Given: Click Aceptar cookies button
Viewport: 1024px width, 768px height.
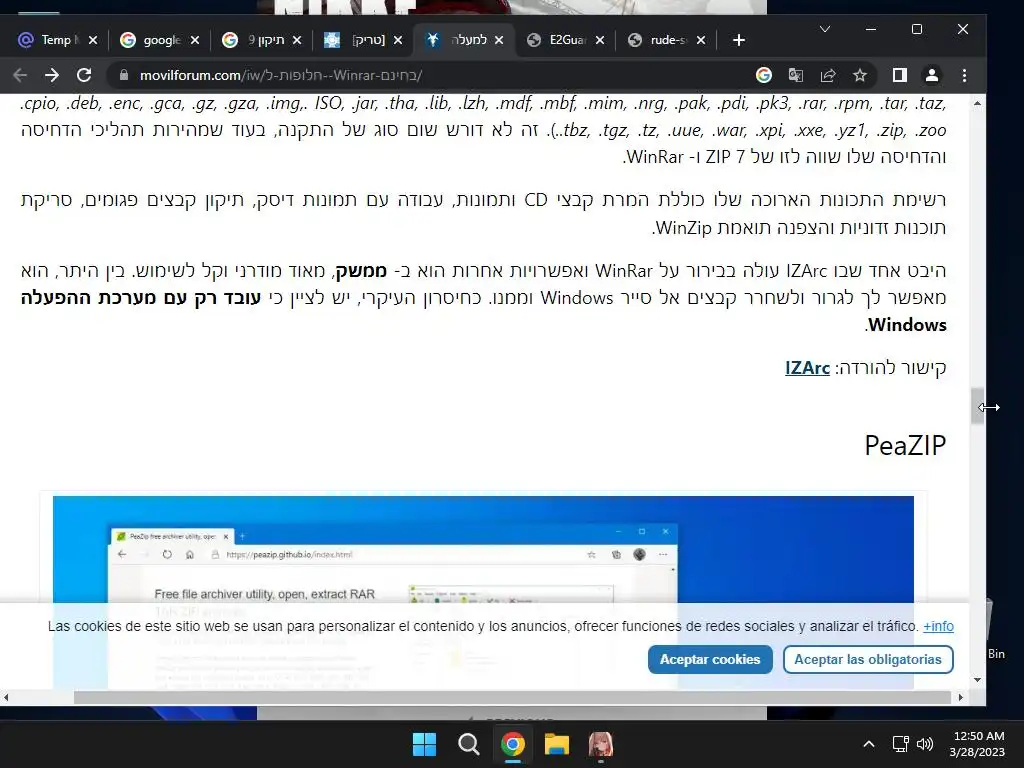Looking at the screenshot, I should pyautogui.click(x=710, y=660).
